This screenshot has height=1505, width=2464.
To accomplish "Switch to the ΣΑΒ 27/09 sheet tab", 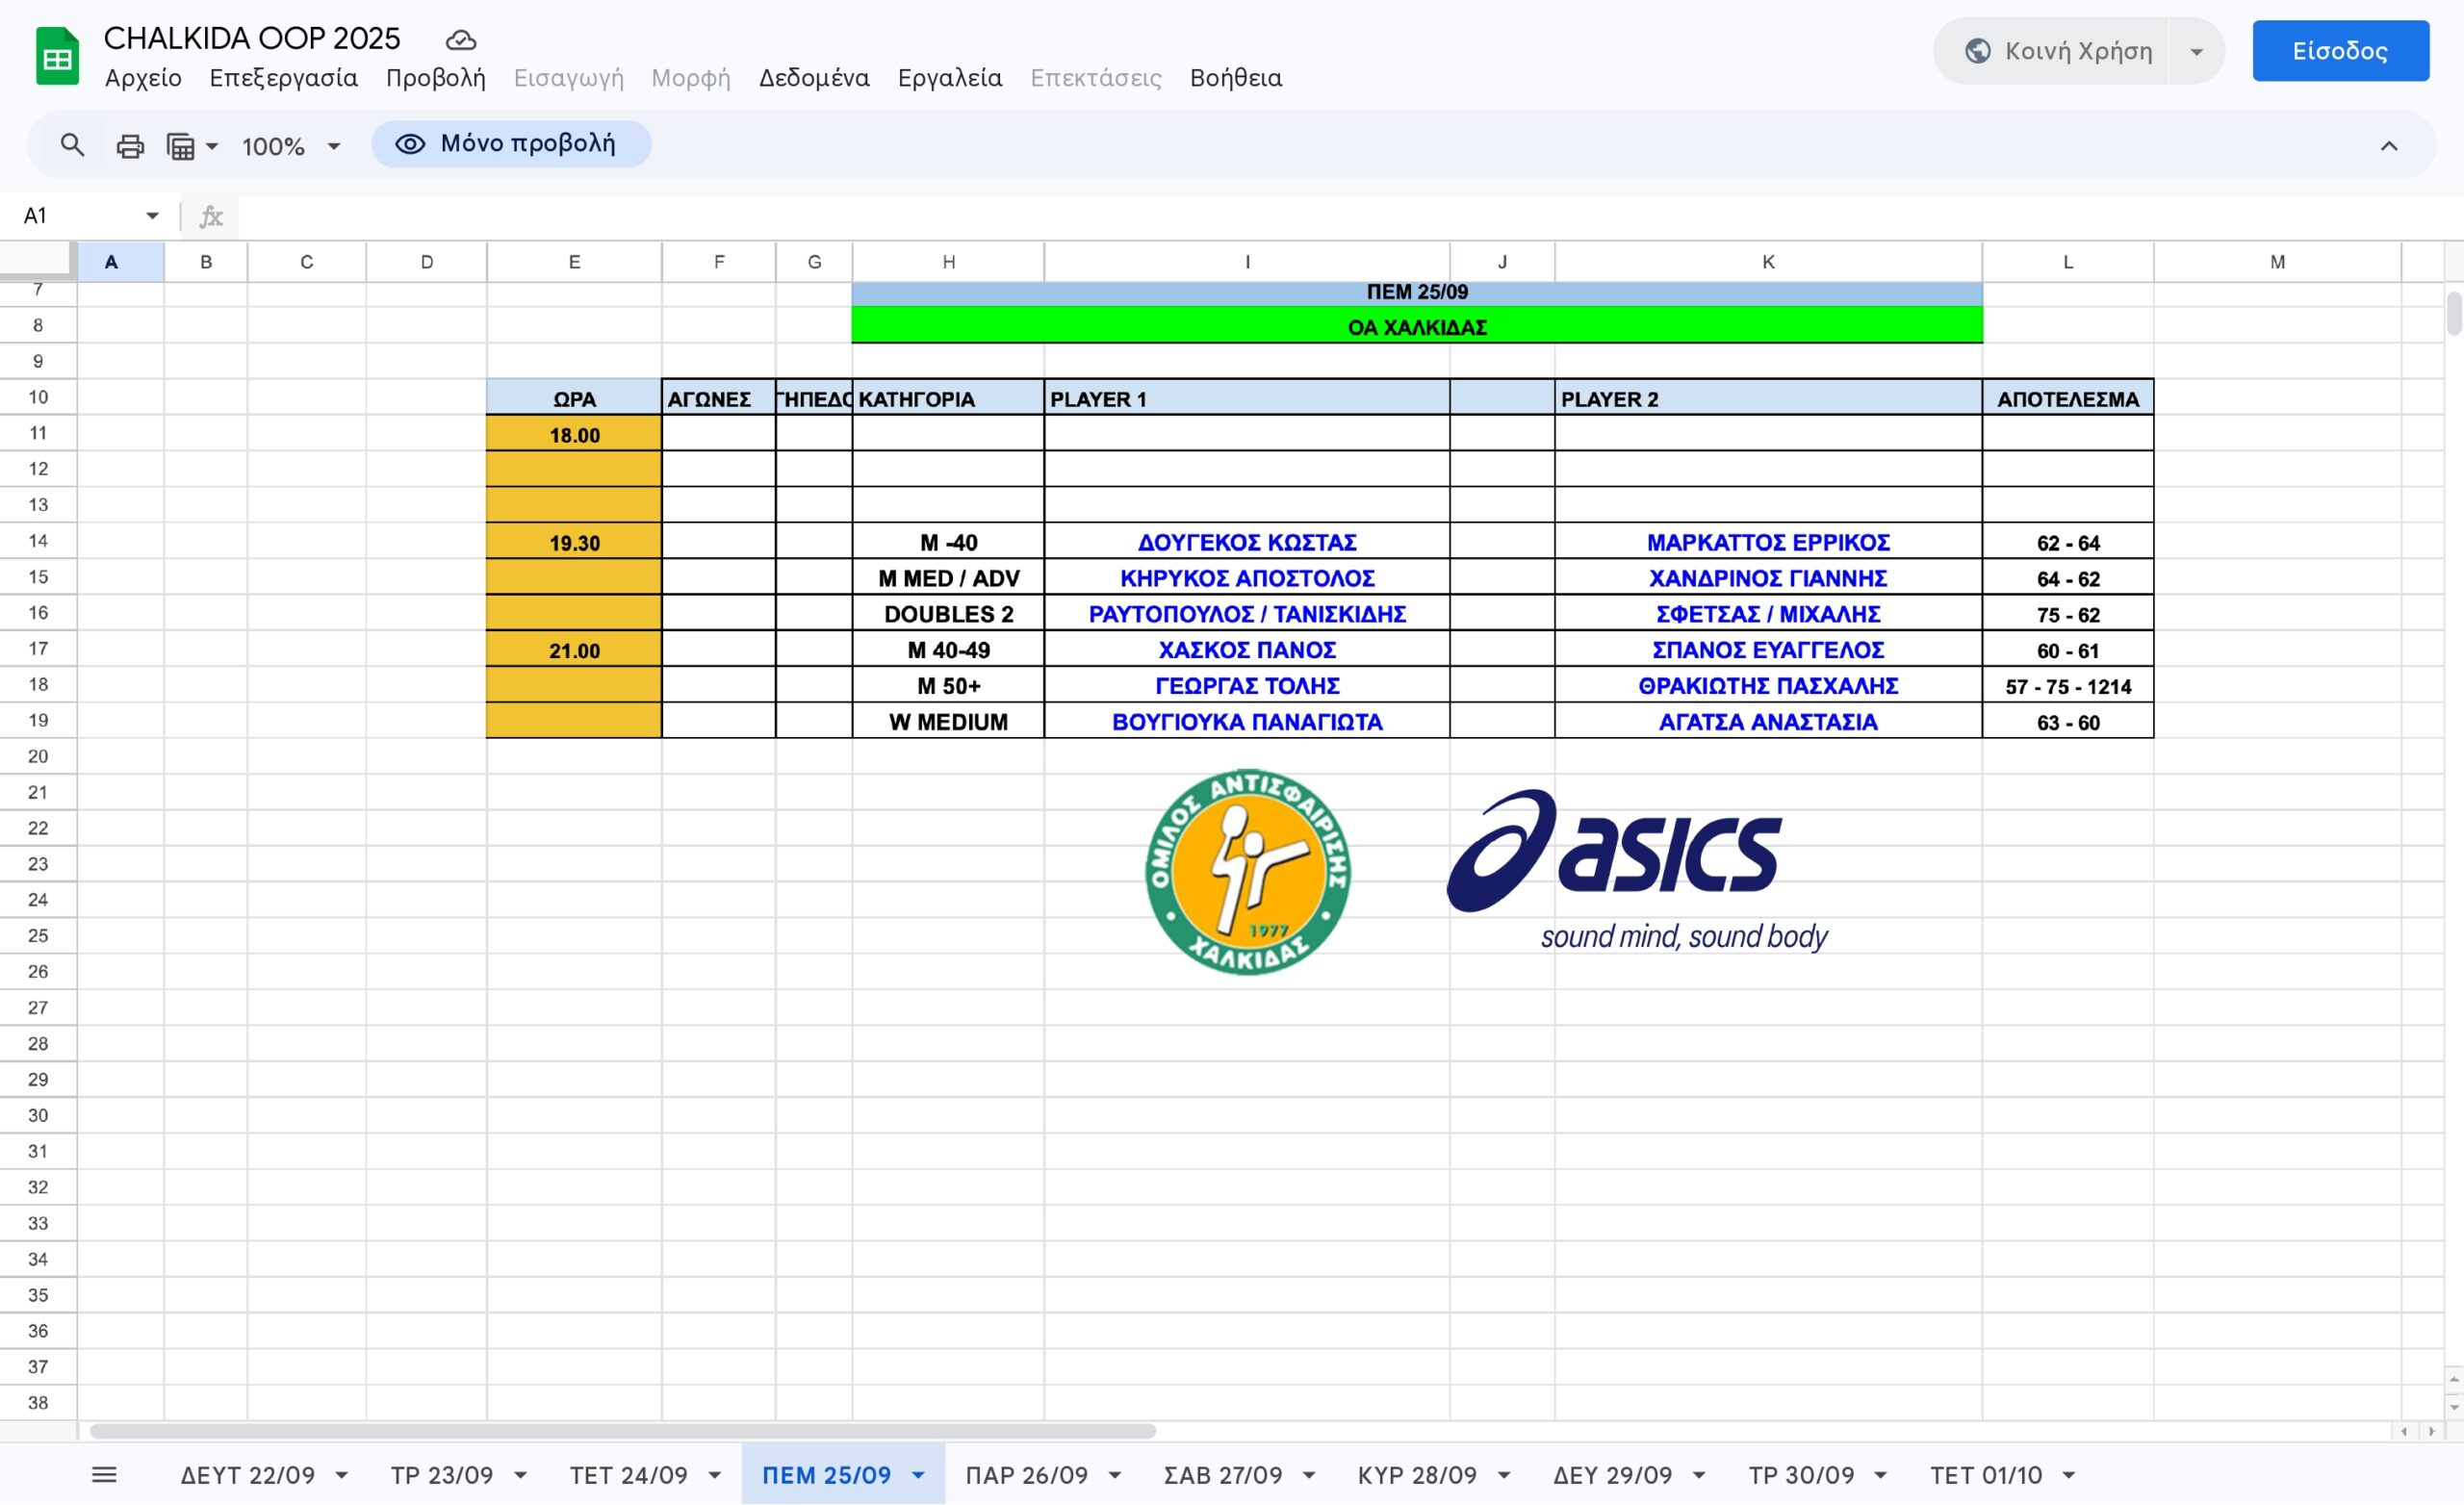I will point(1222,1474).
